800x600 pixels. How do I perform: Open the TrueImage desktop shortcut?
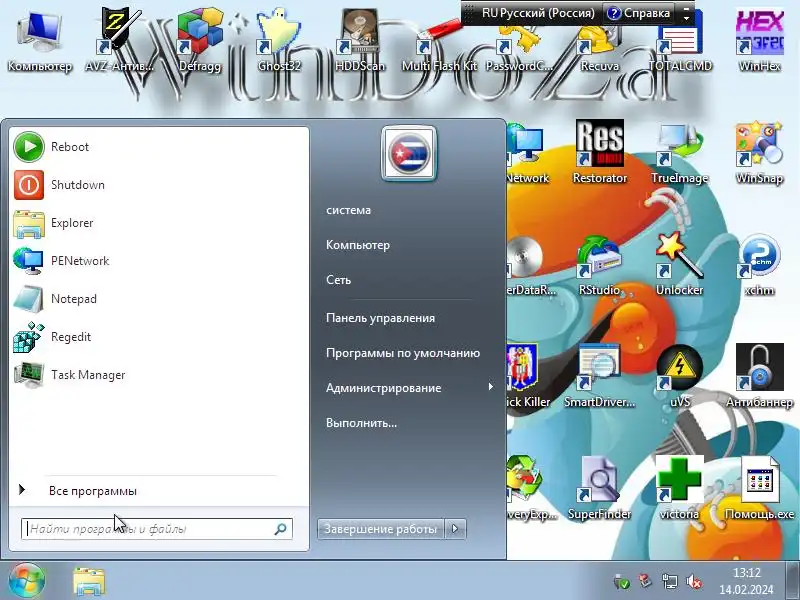click(x=680, y=152)
